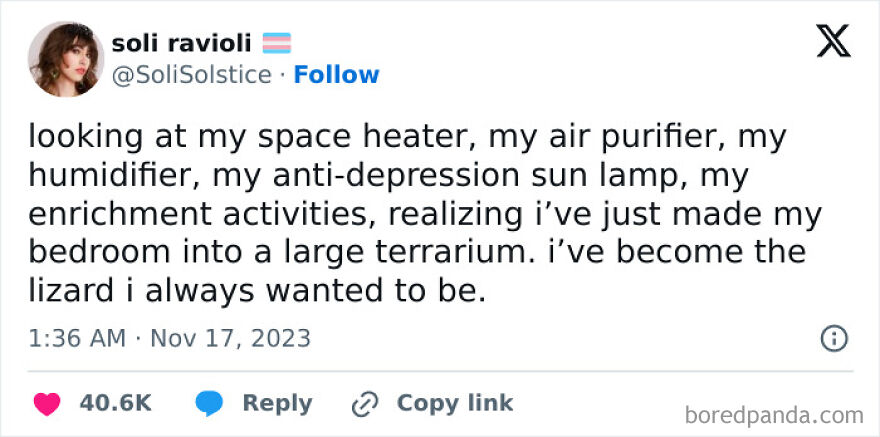Open the tweet info circle icon
The image size is (880, 437).
834,338
